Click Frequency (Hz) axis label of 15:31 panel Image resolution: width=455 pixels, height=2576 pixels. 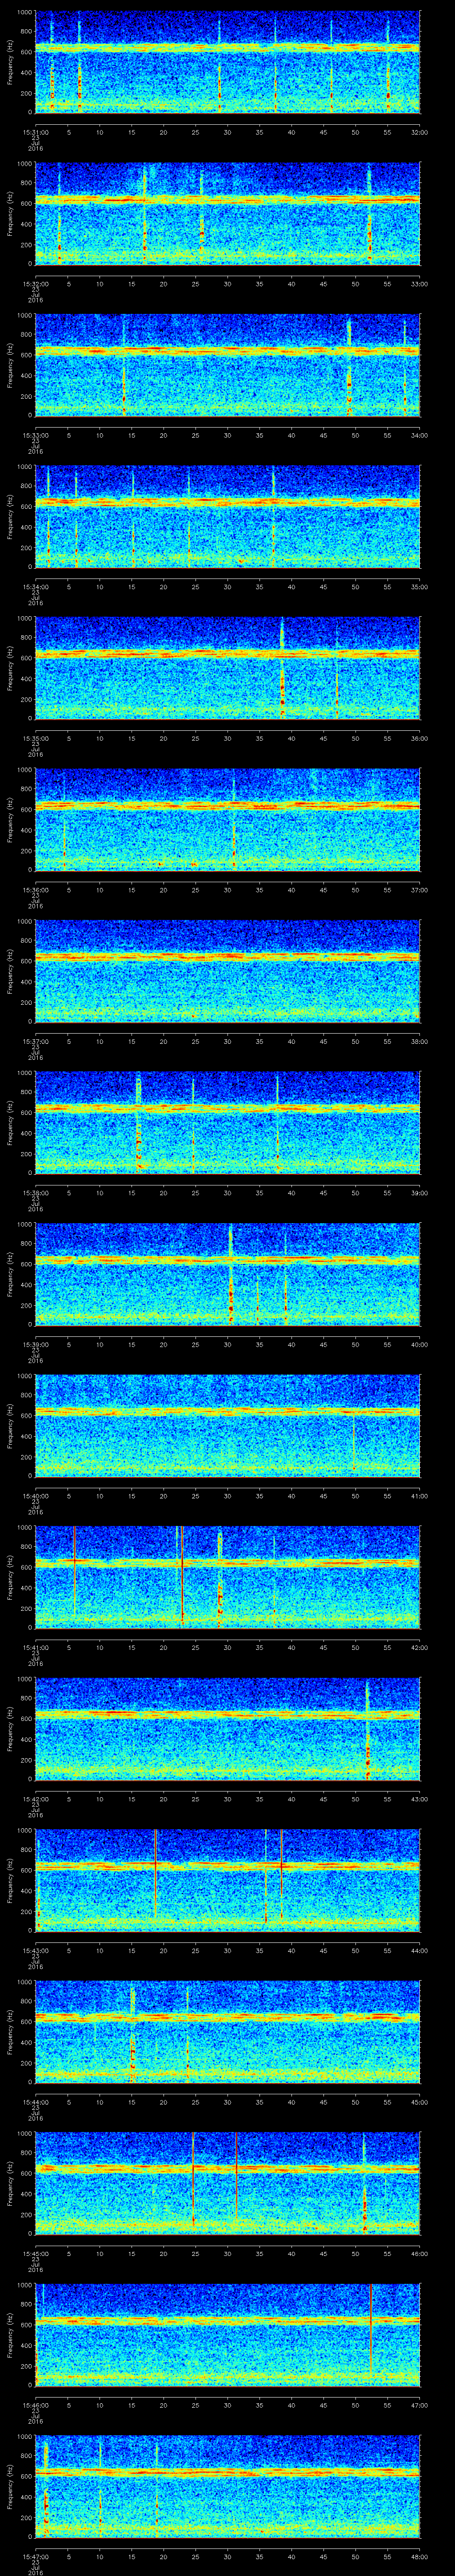(10, 62)
